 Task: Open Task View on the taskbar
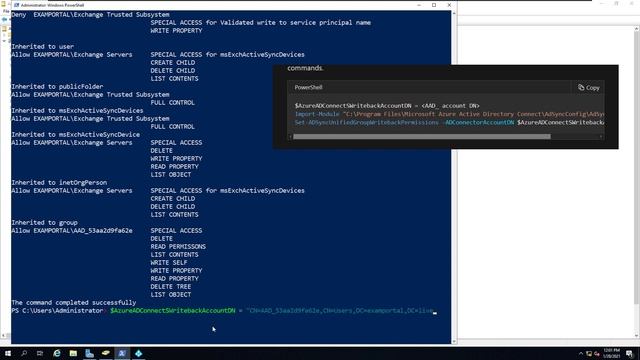[40, 353]
